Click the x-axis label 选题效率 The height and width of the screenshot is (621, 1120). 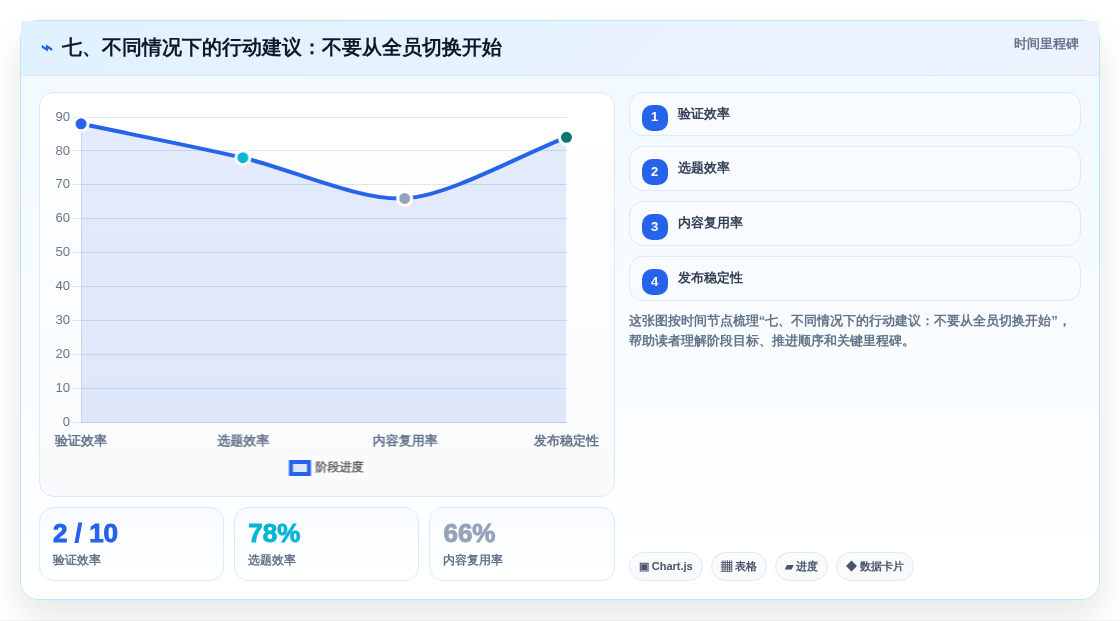(243, 441)
